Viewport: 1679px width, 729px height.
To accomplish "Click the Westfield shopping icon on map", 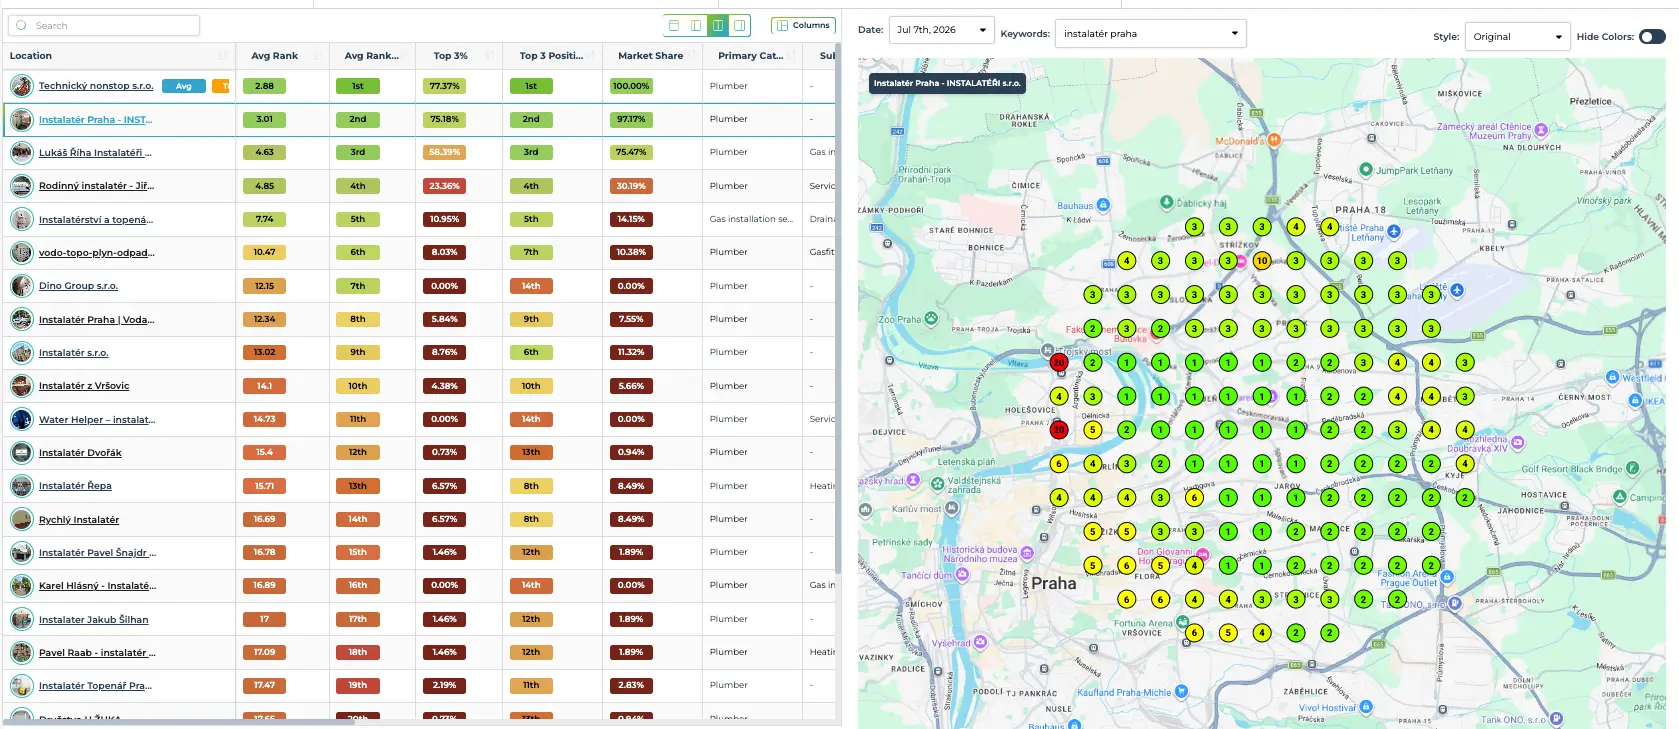I will coord(1612,377).
